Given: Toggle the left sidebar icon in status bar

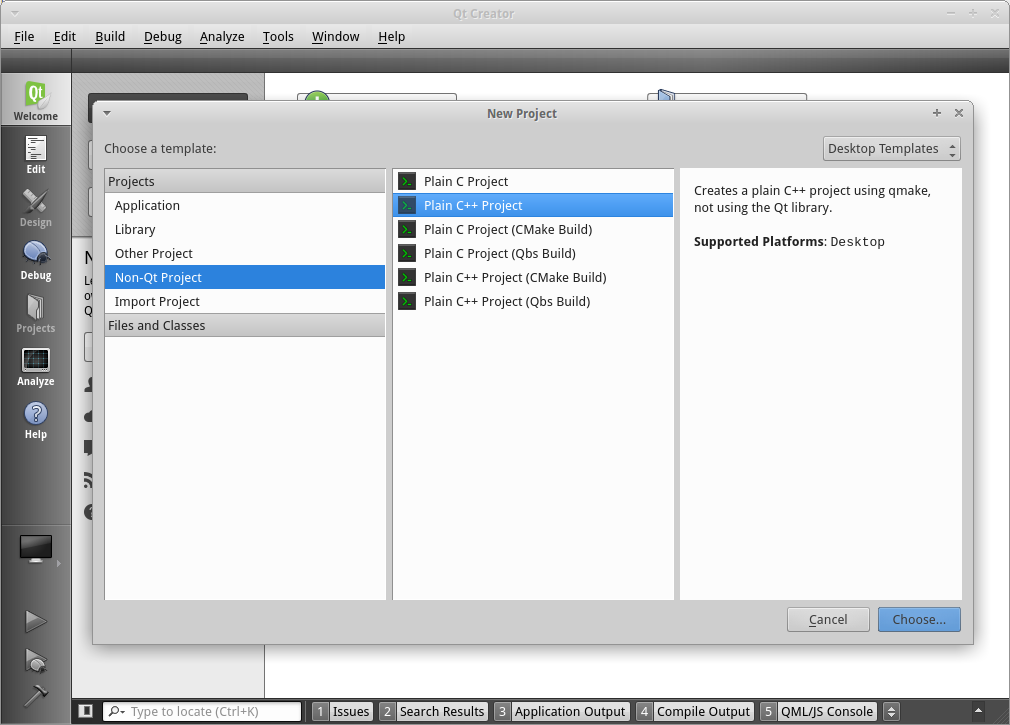Looking at the screenshot, I should tap(86, 711).
